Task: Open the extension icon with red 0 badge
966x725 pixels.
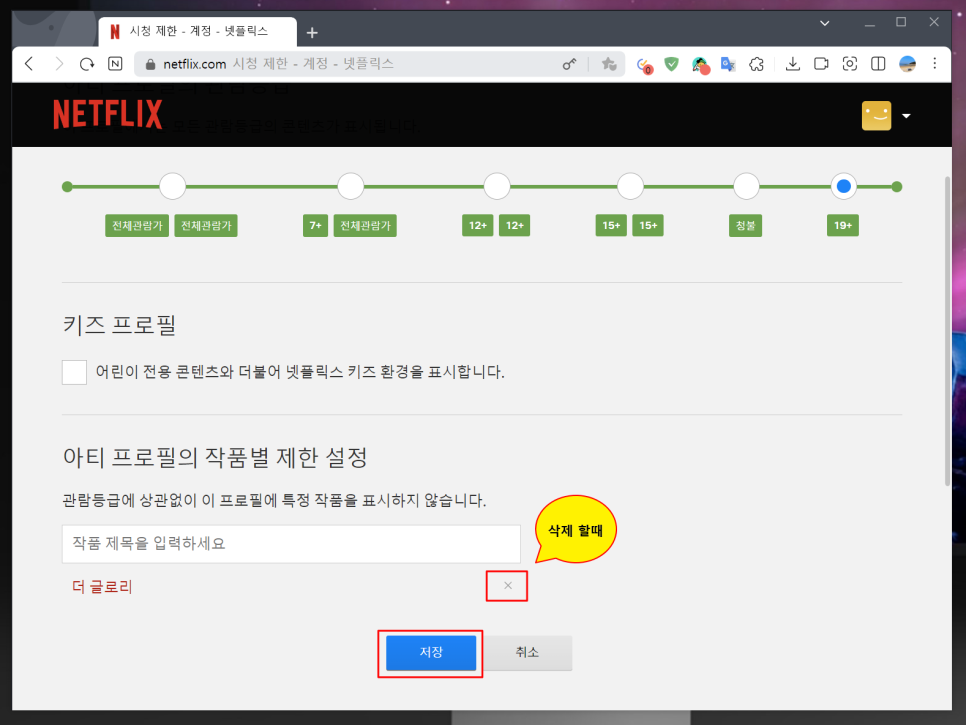Action: pyautogui.click(x=644, y=65)
